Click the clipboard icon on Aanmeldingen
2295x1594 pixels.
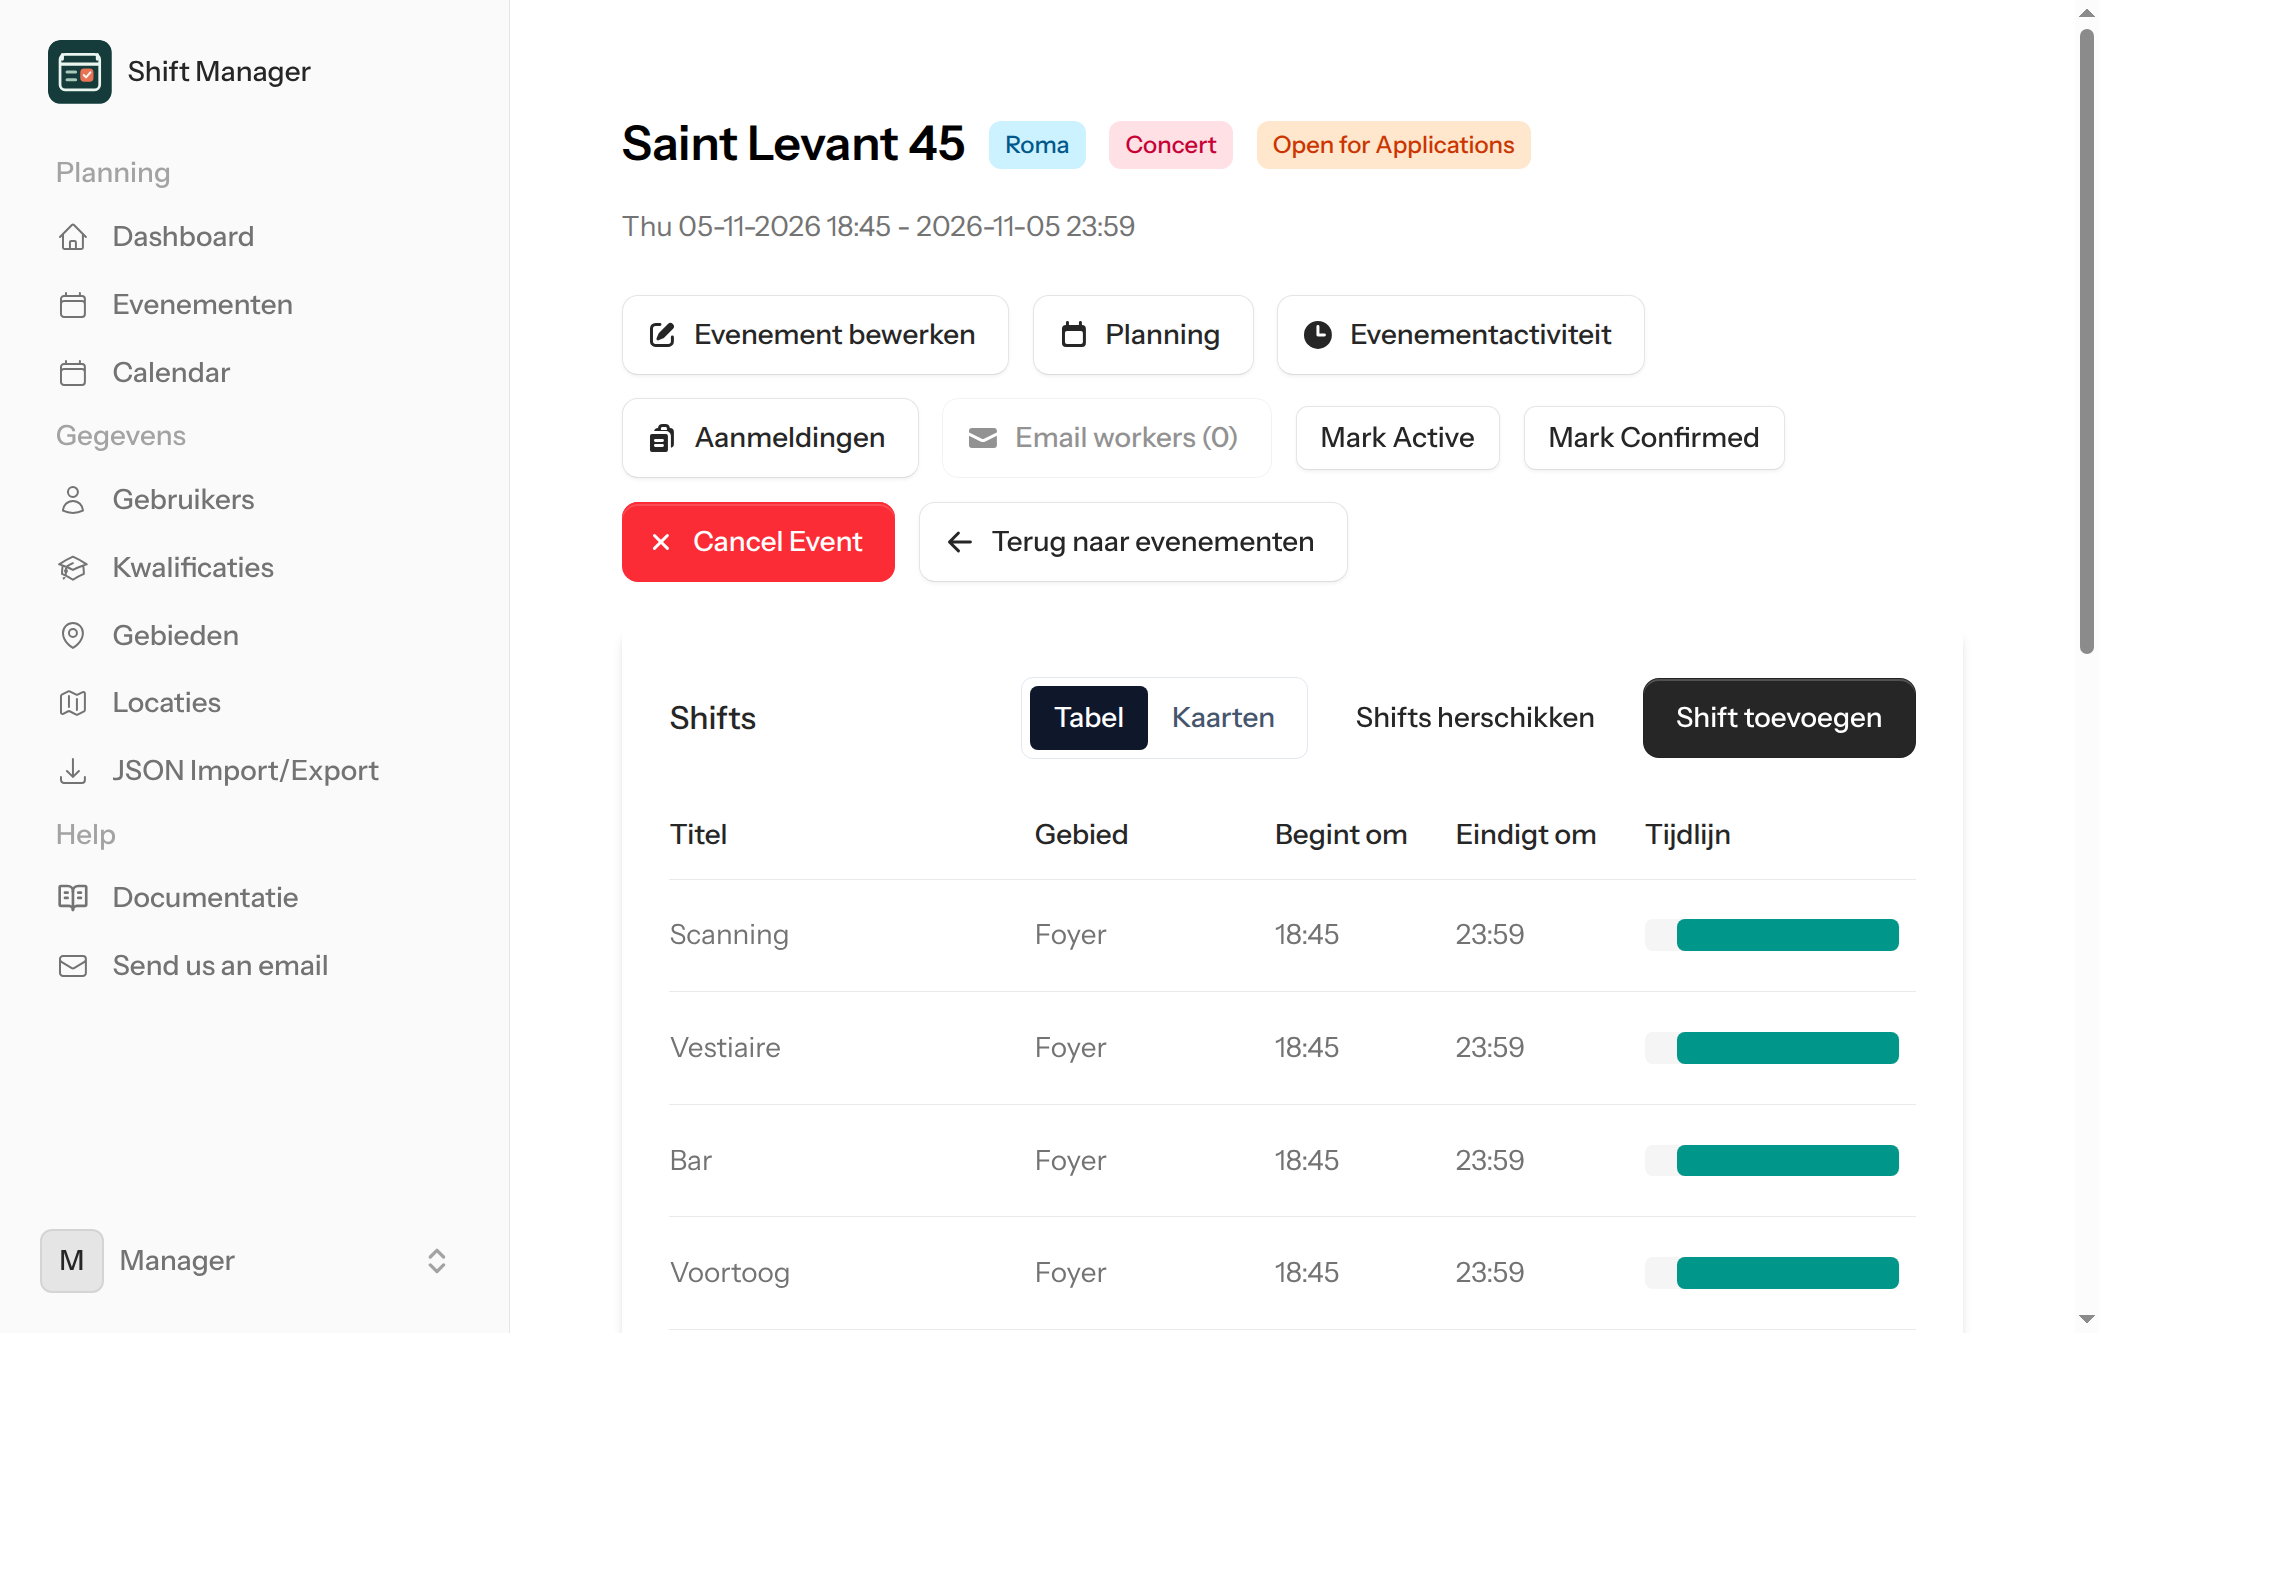pos(662,438)
